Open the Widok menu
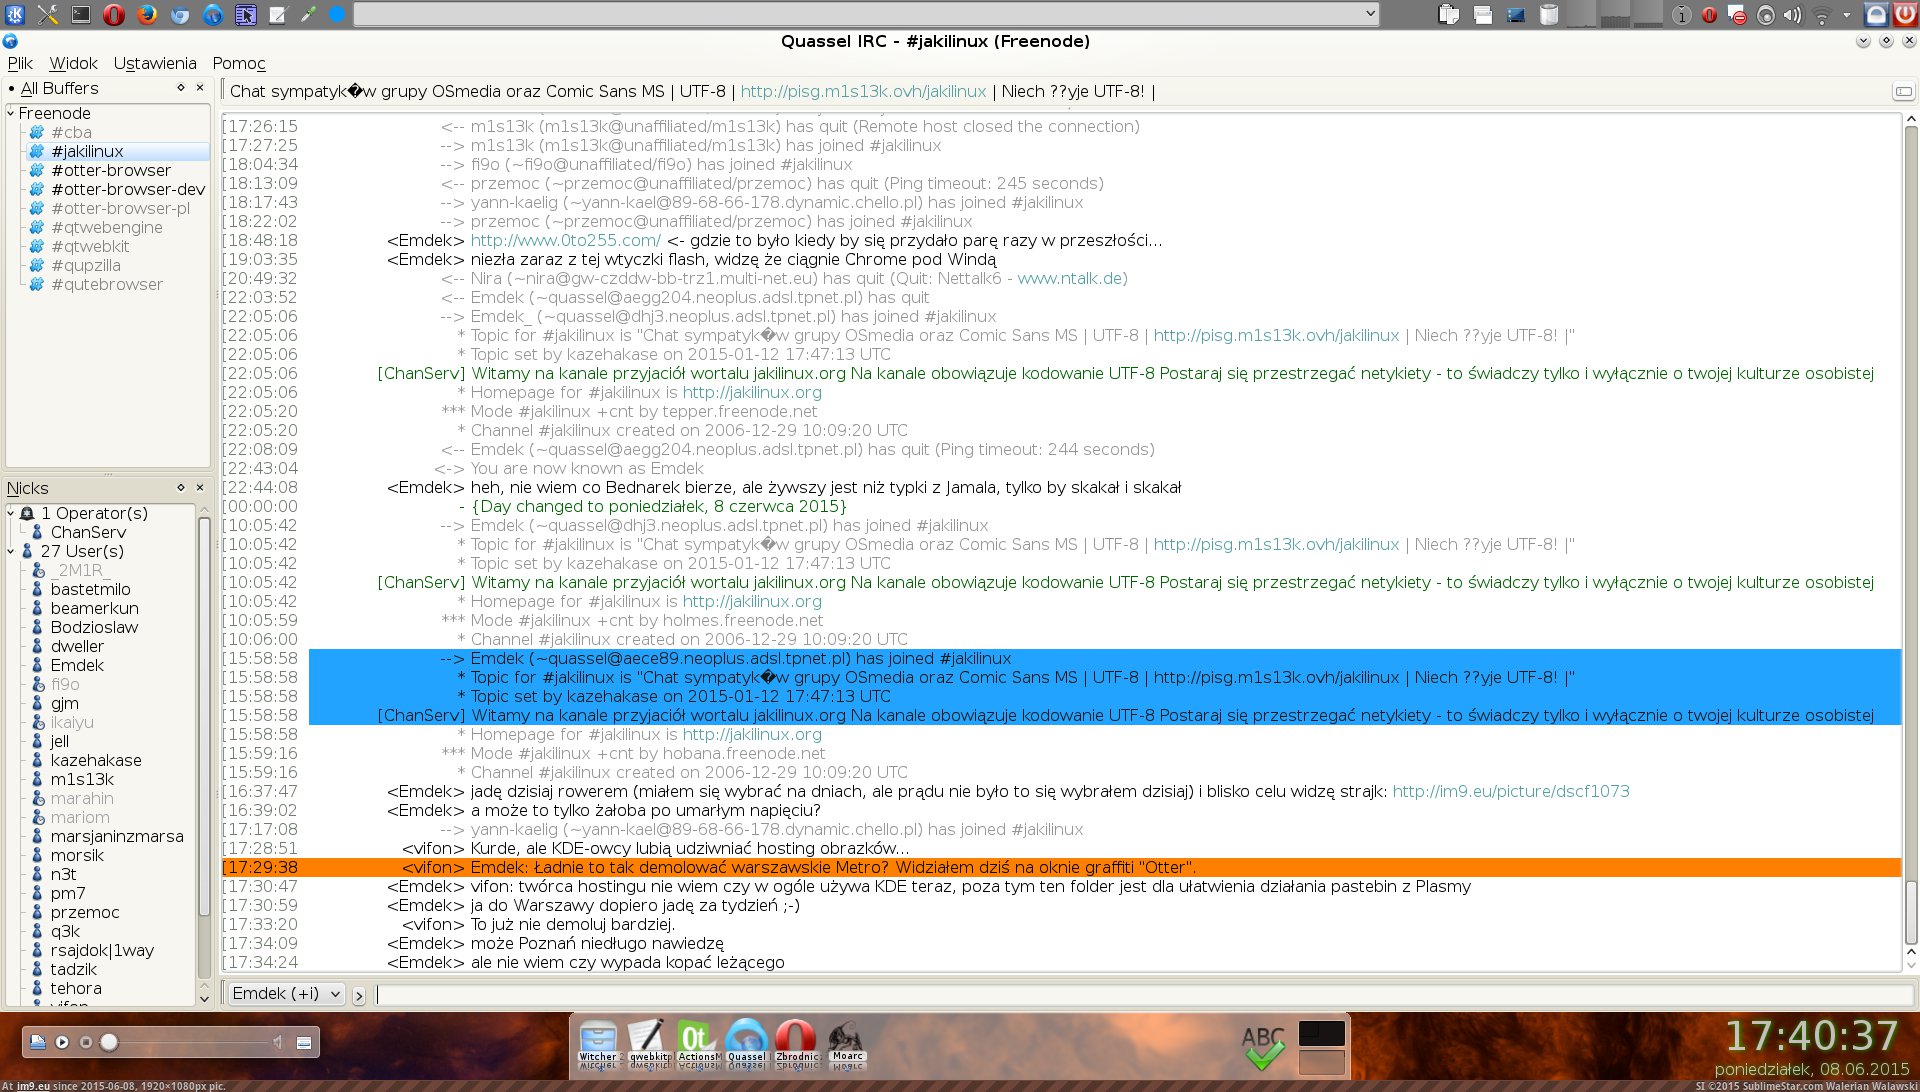 [x=74, y=63]
